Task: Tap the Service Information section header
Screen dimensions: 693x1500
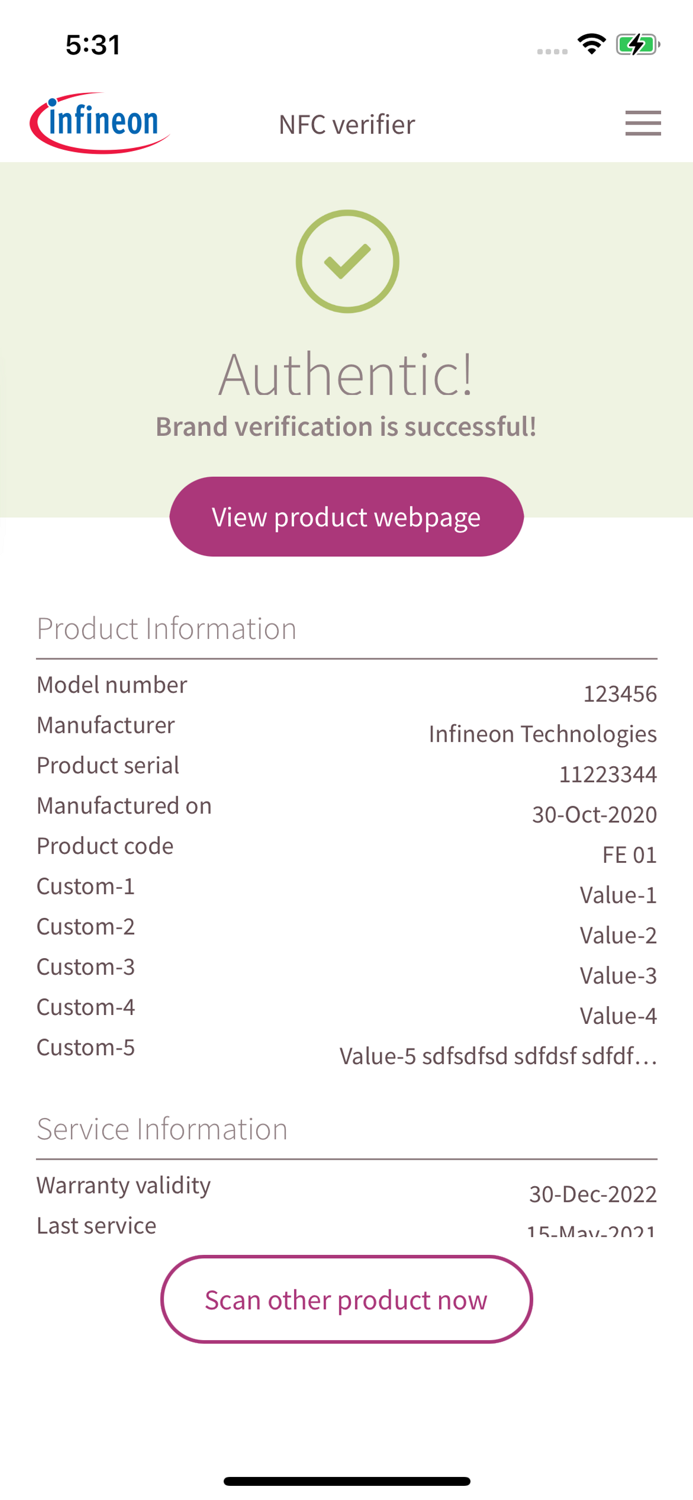Action: (162, 1129)
